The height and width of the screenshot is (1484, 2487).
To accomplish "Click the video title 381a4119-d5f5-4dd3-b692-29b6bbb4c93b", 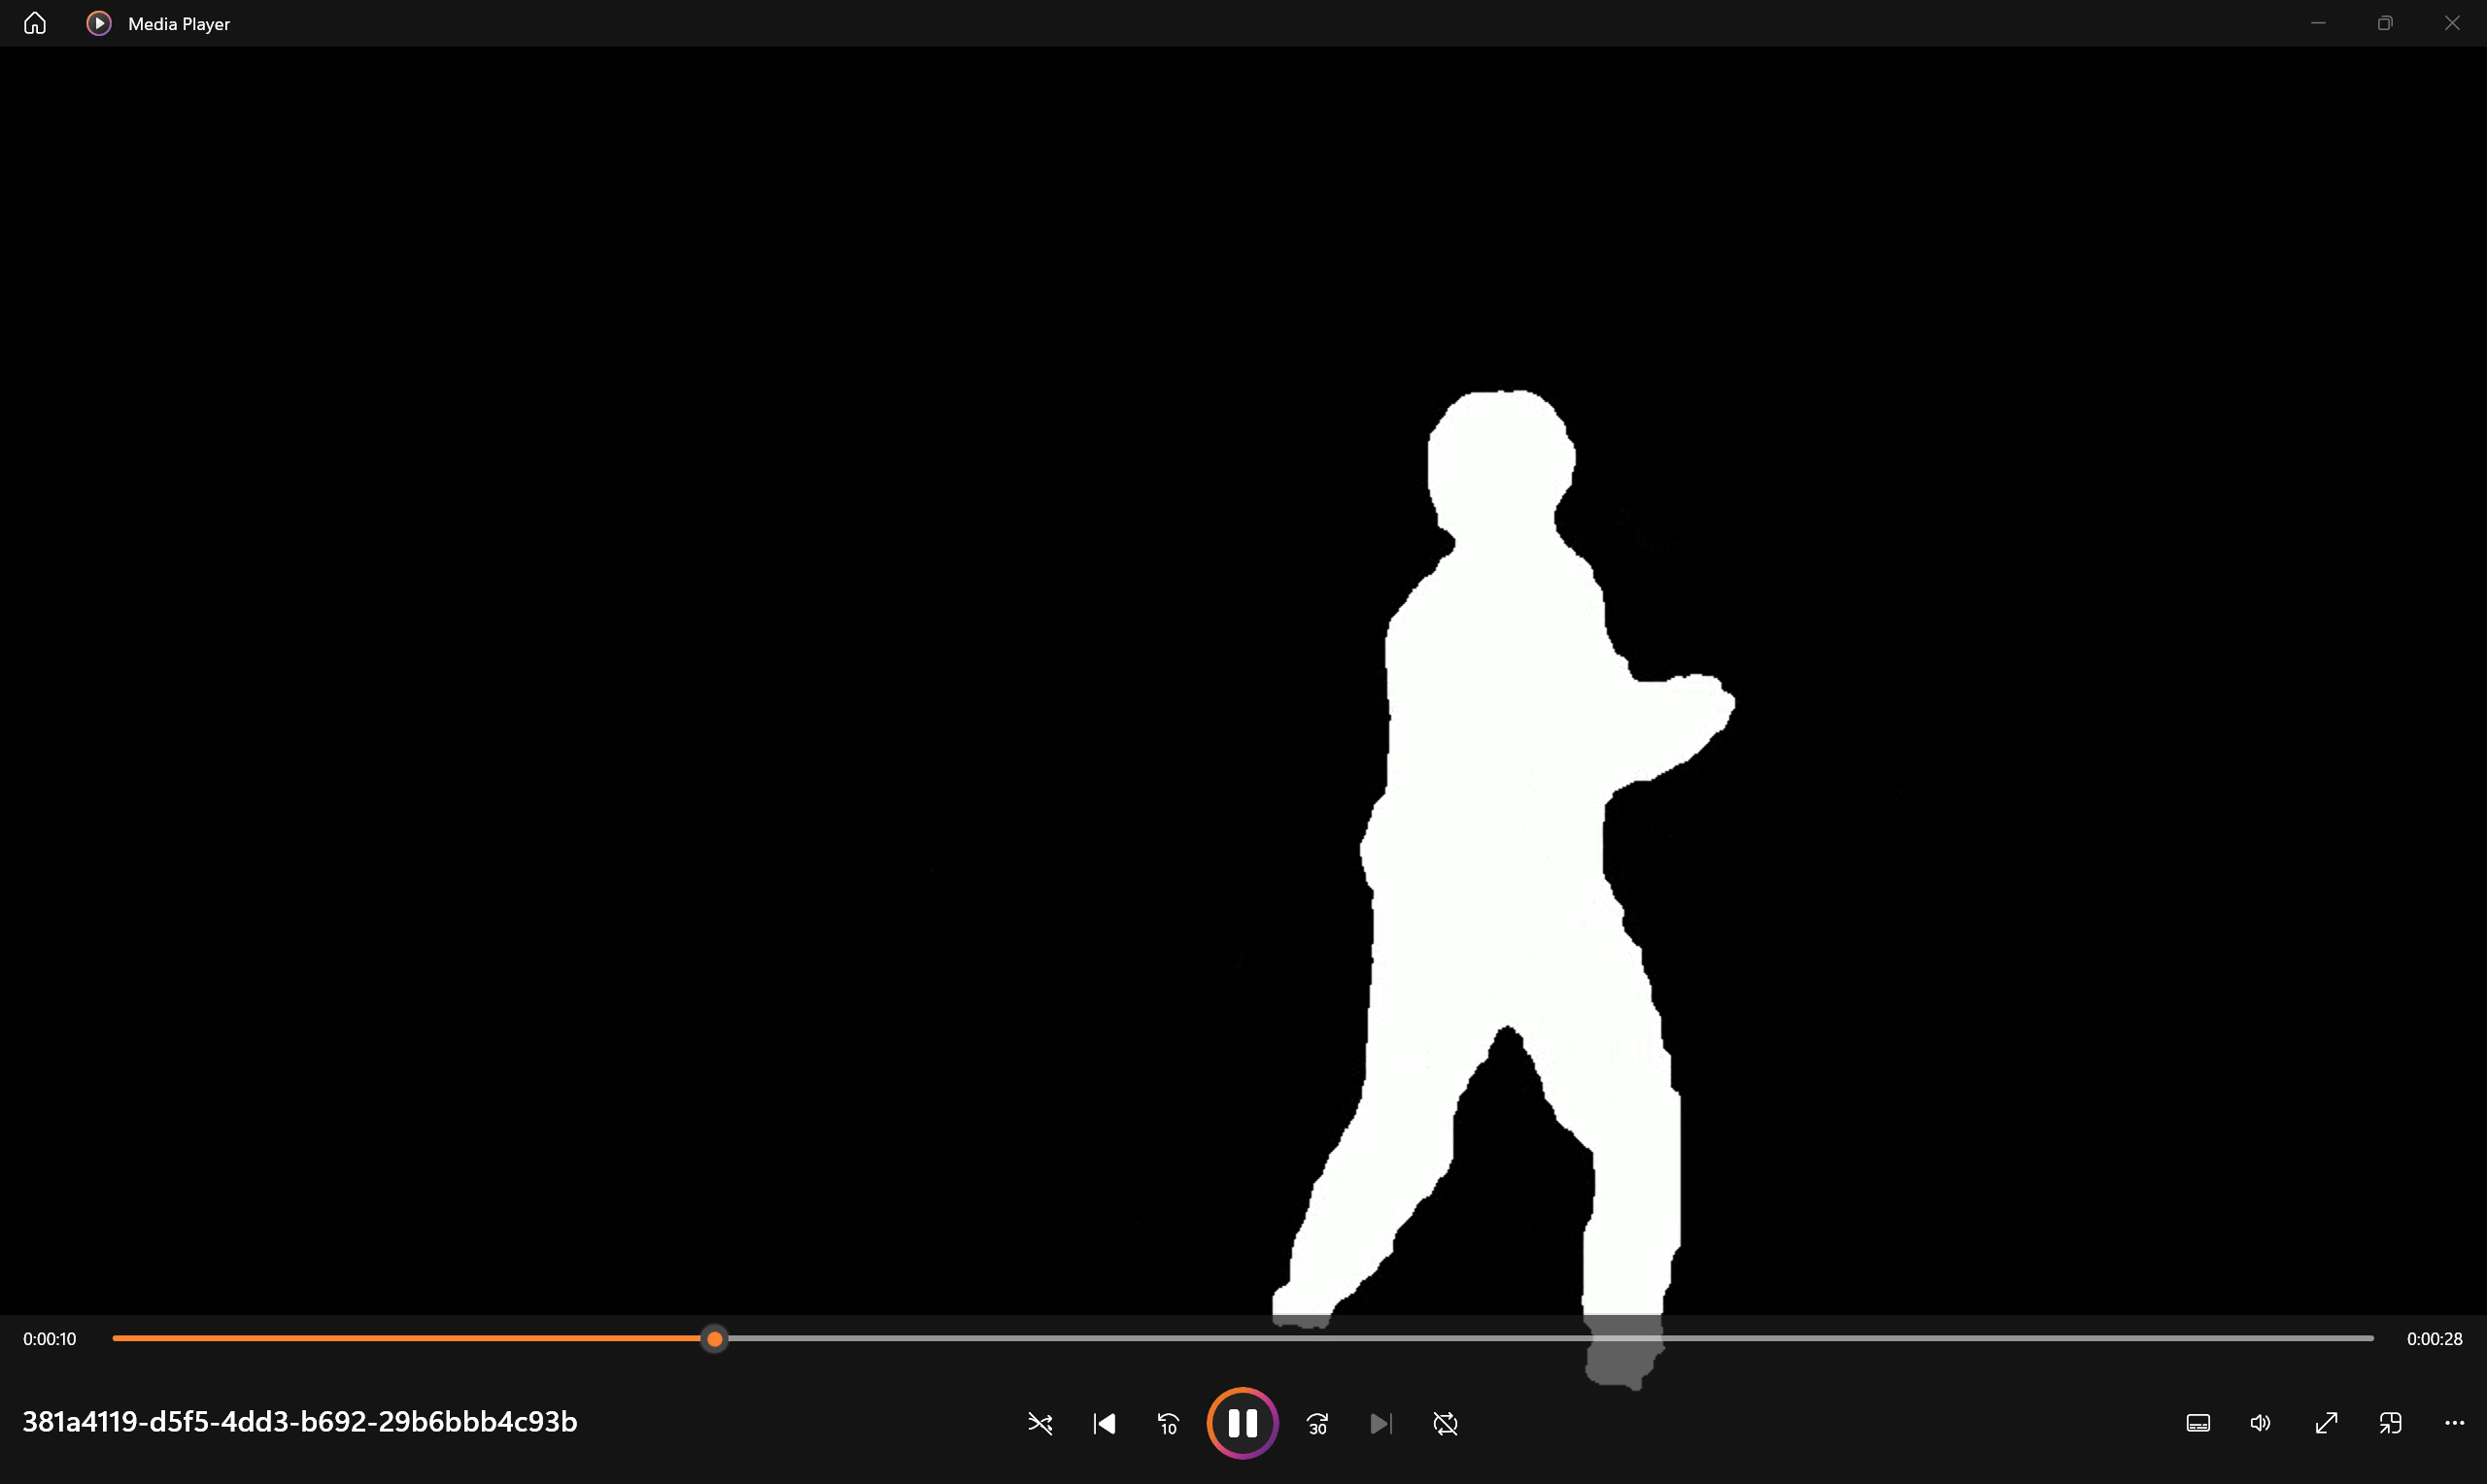I will point(300,1420).
